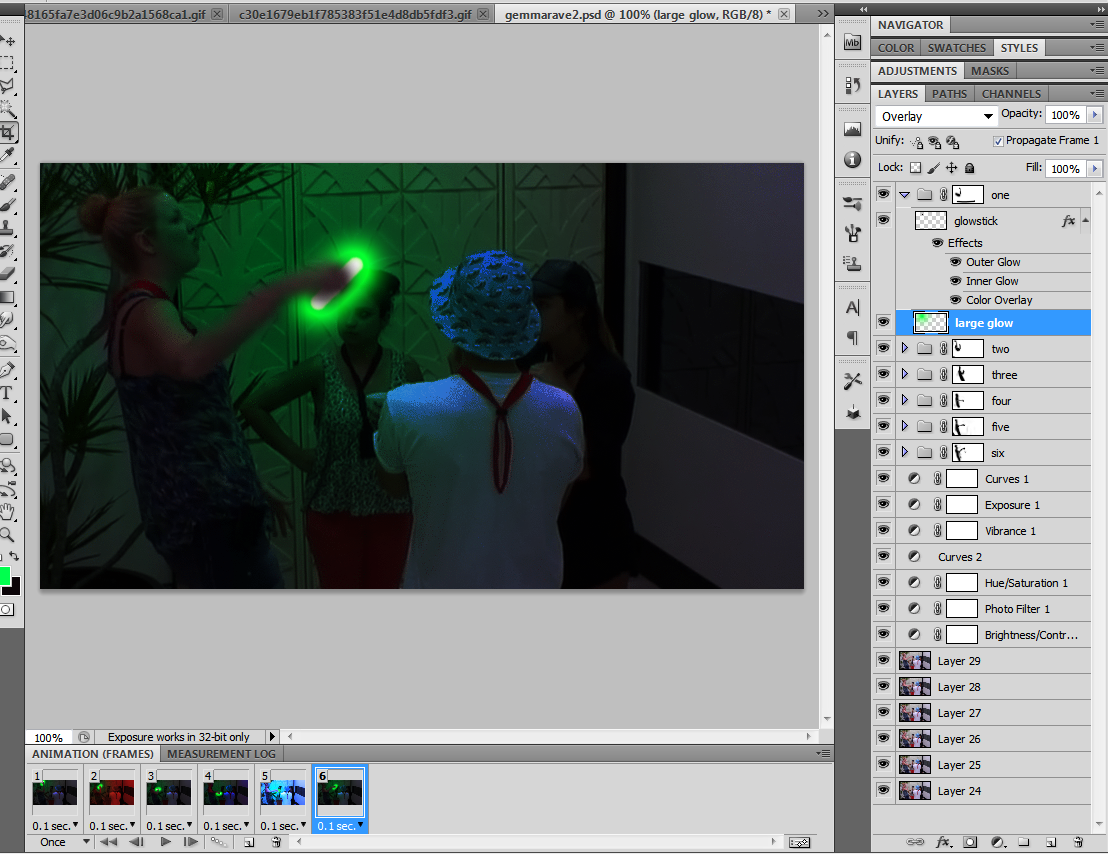Select the Zoom tool in toolbox
This screenshot has width=1108, height=854.
tap(7, 534)
